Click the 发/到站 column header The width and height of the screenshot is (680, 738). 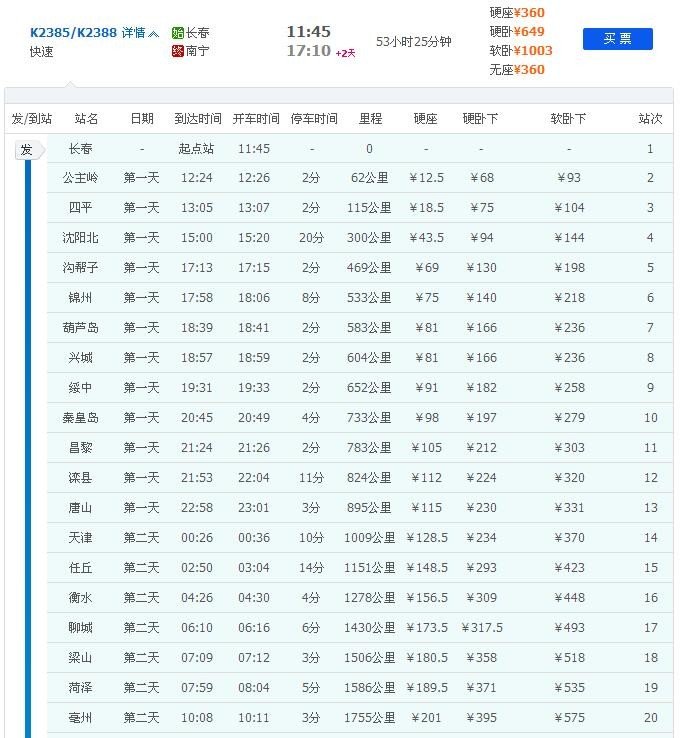tap(32, 119)
